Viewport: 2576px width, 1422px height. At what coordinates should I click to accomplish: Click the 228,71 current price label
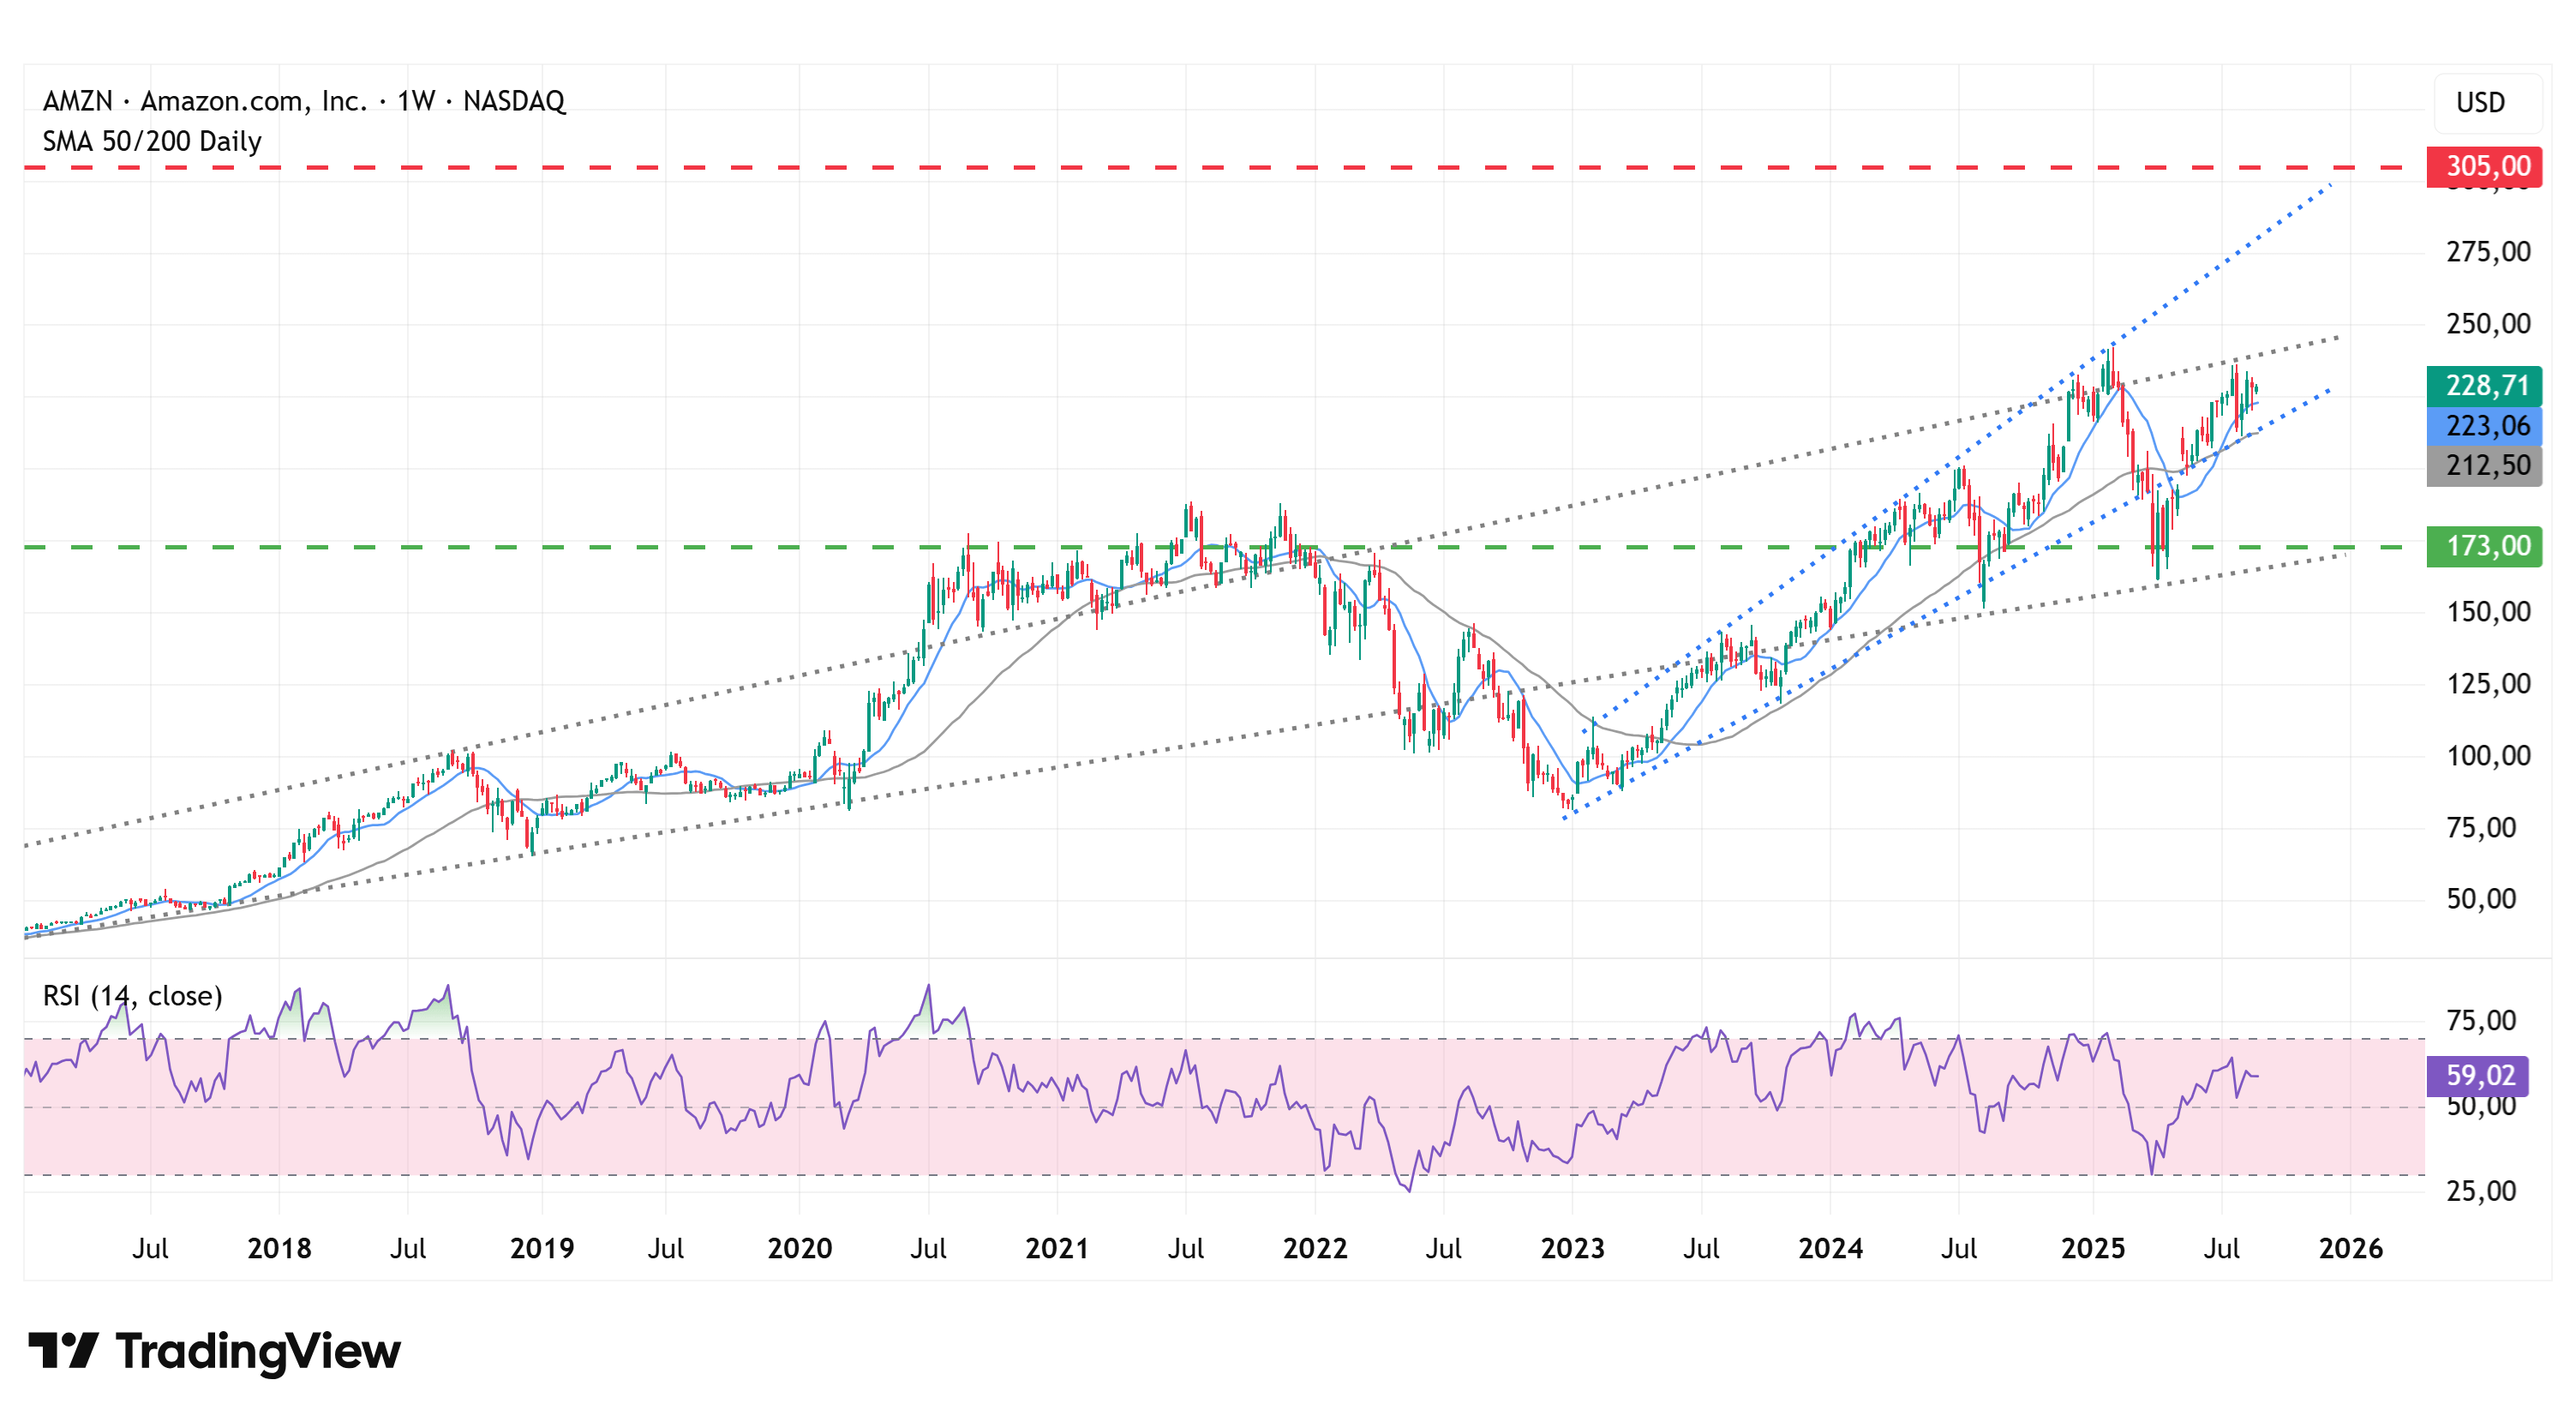click(x=2483, y=385)
